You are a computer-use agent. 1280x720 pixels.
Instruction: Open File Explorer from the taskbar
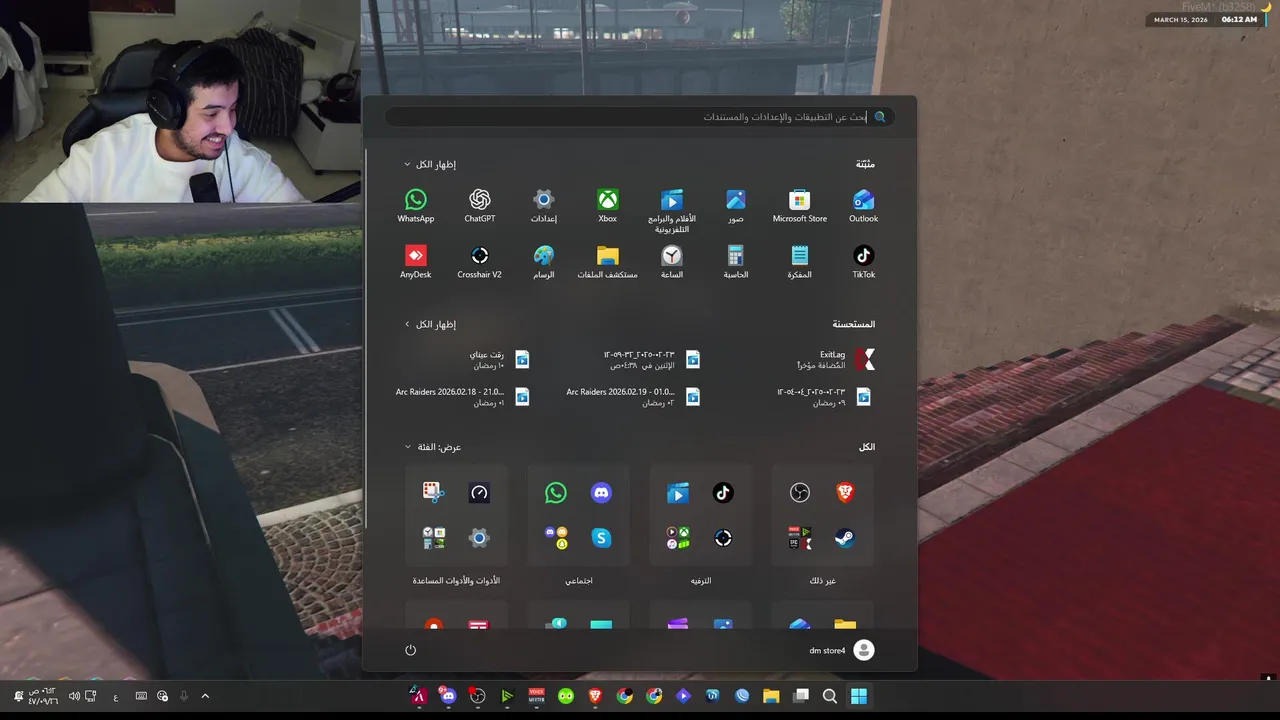tap(771, 696)
